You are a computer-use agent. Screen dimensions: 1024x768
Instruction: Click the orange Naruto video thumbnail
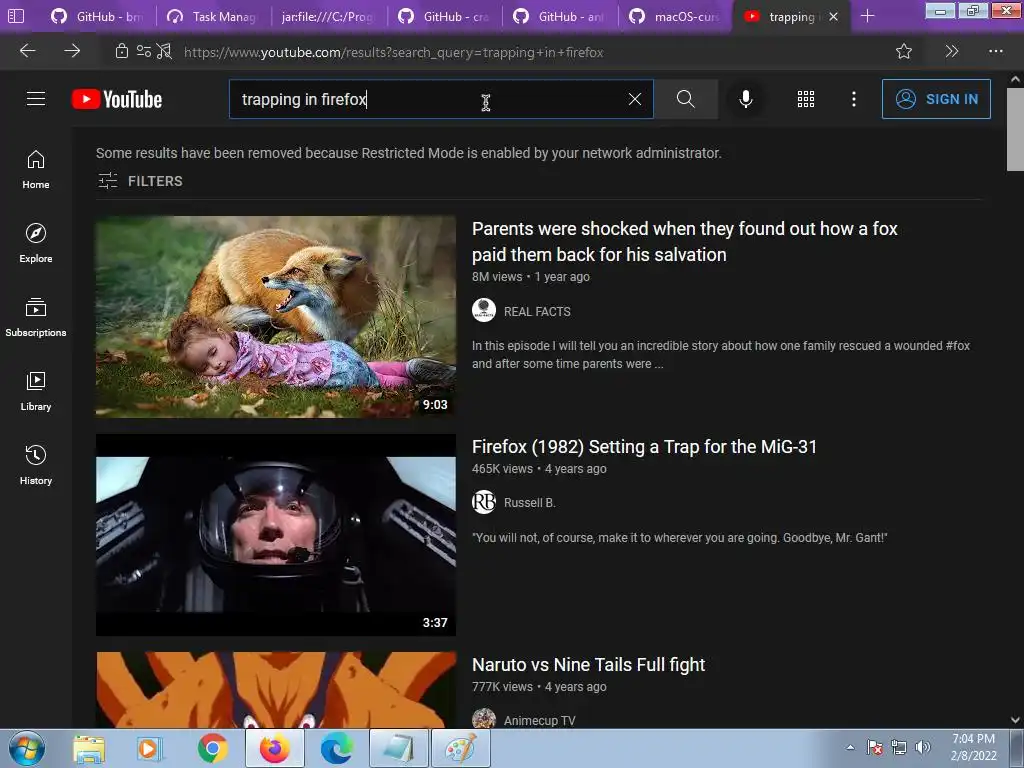(x=276, y=690)
